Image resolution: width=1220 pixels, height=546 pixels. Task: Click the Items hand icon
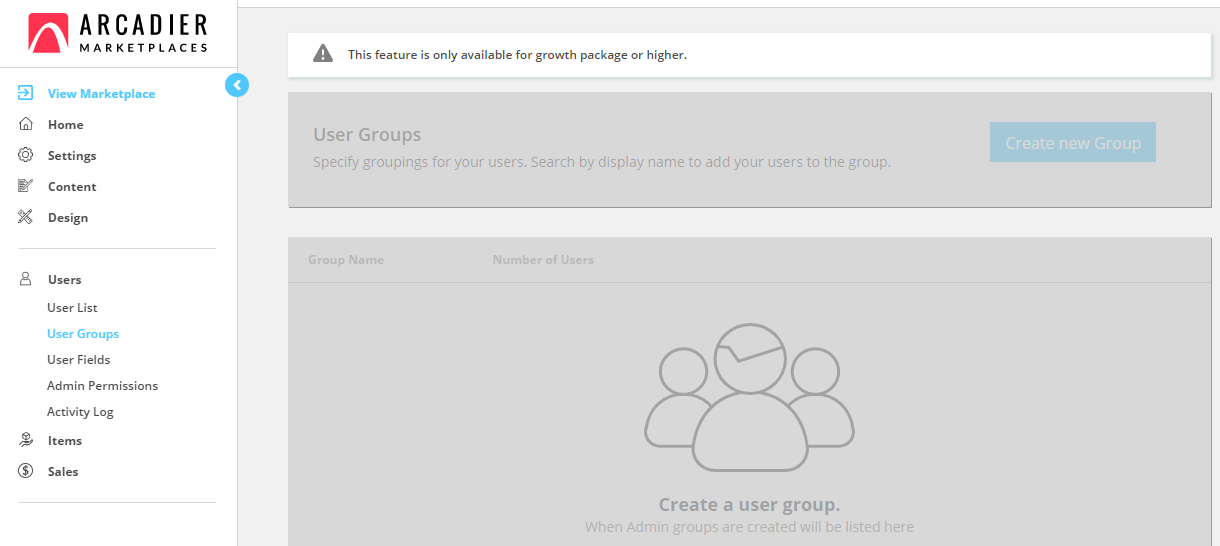click(x=26, y=440)
